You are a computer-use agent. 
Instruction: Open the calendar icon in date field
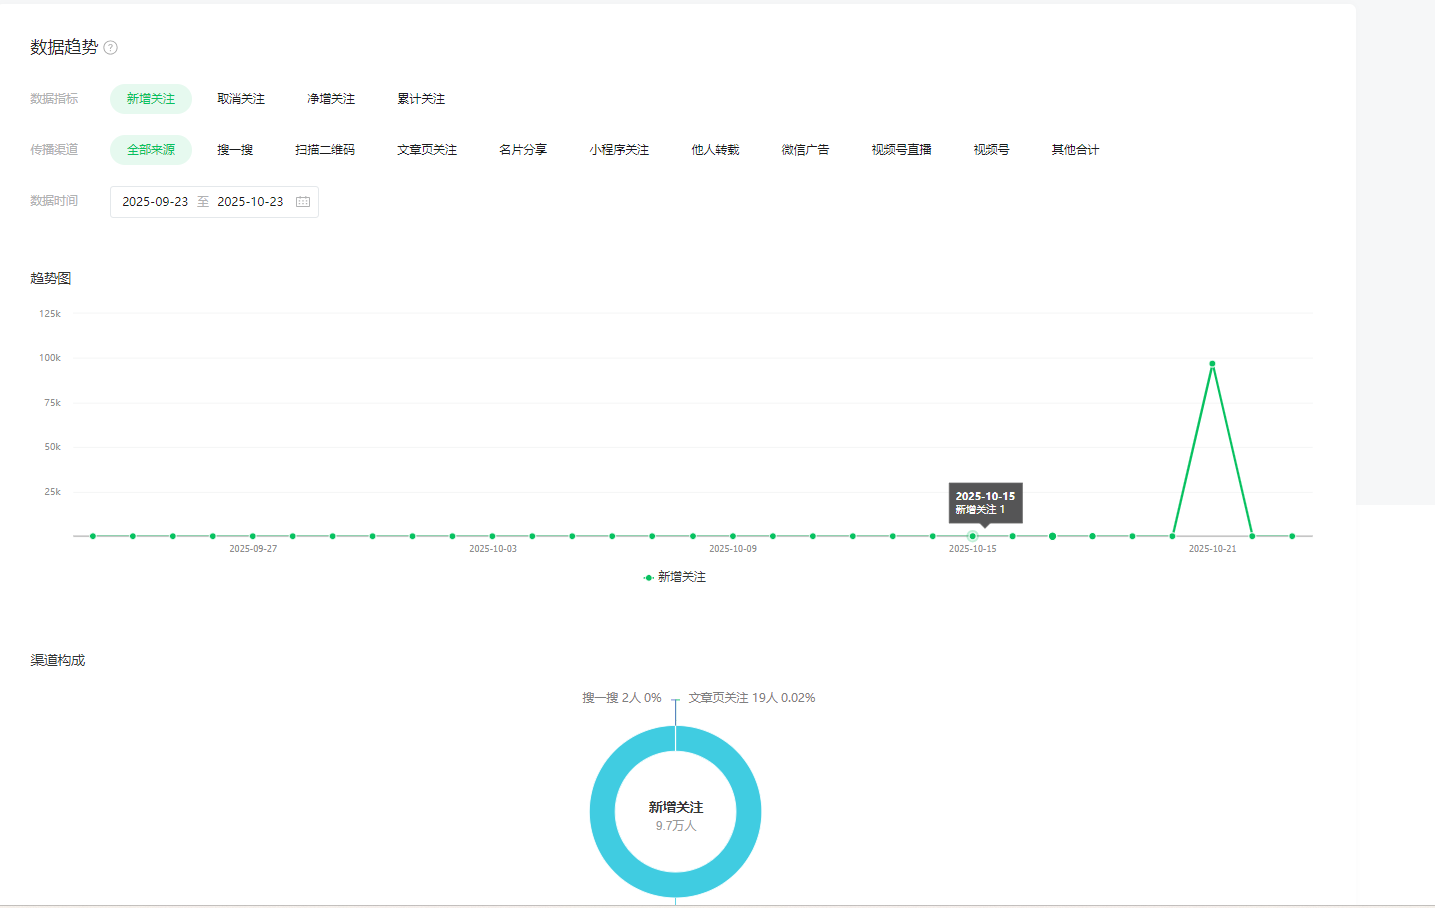coord(303,202)
